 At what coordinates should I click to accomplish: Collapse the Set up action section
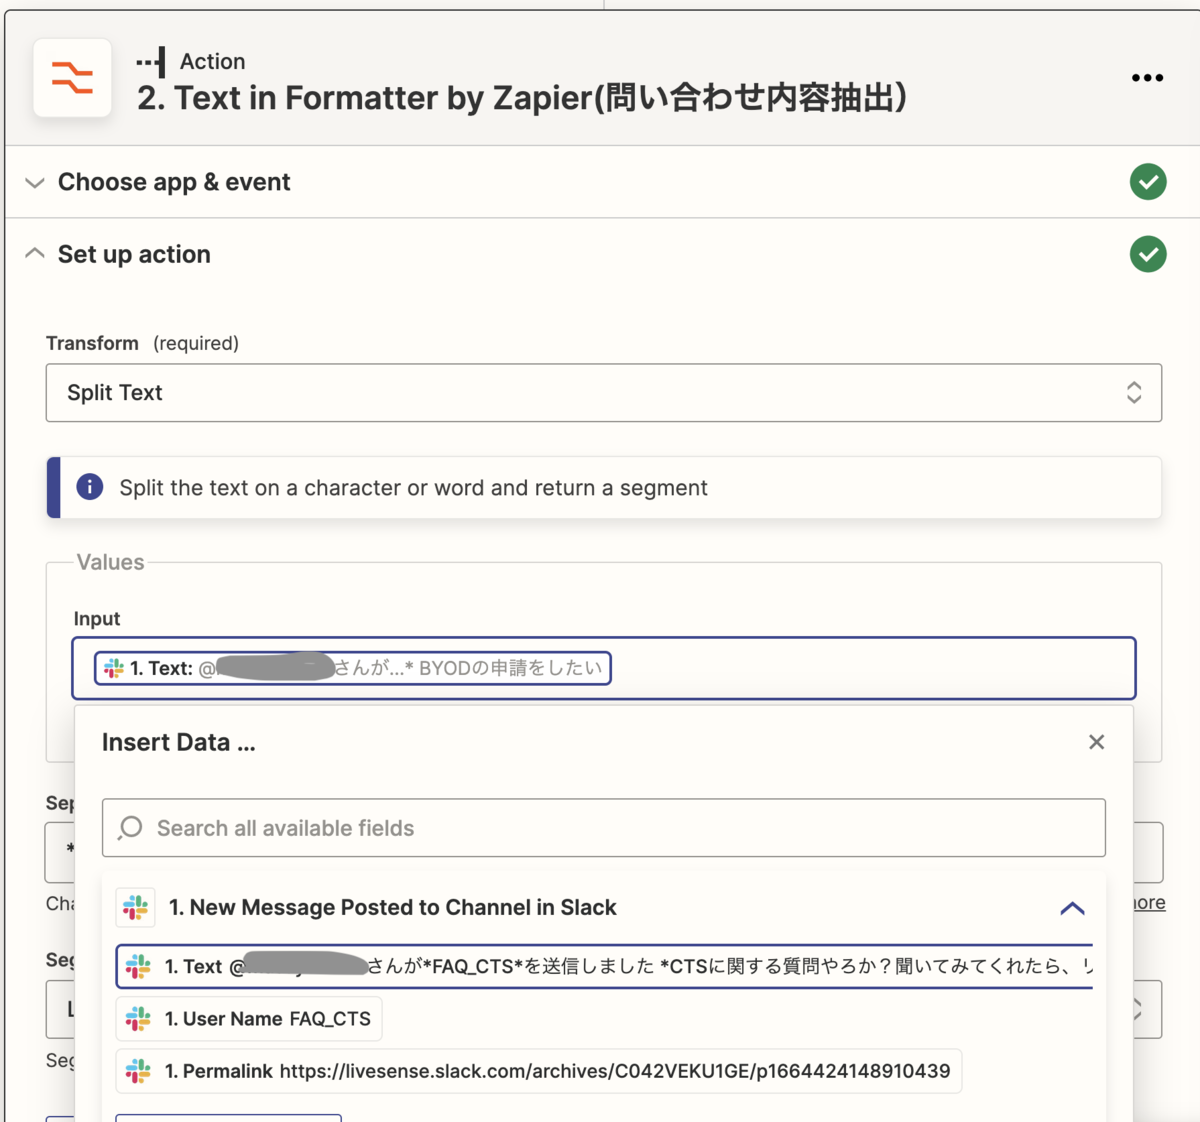coord(35,253)
